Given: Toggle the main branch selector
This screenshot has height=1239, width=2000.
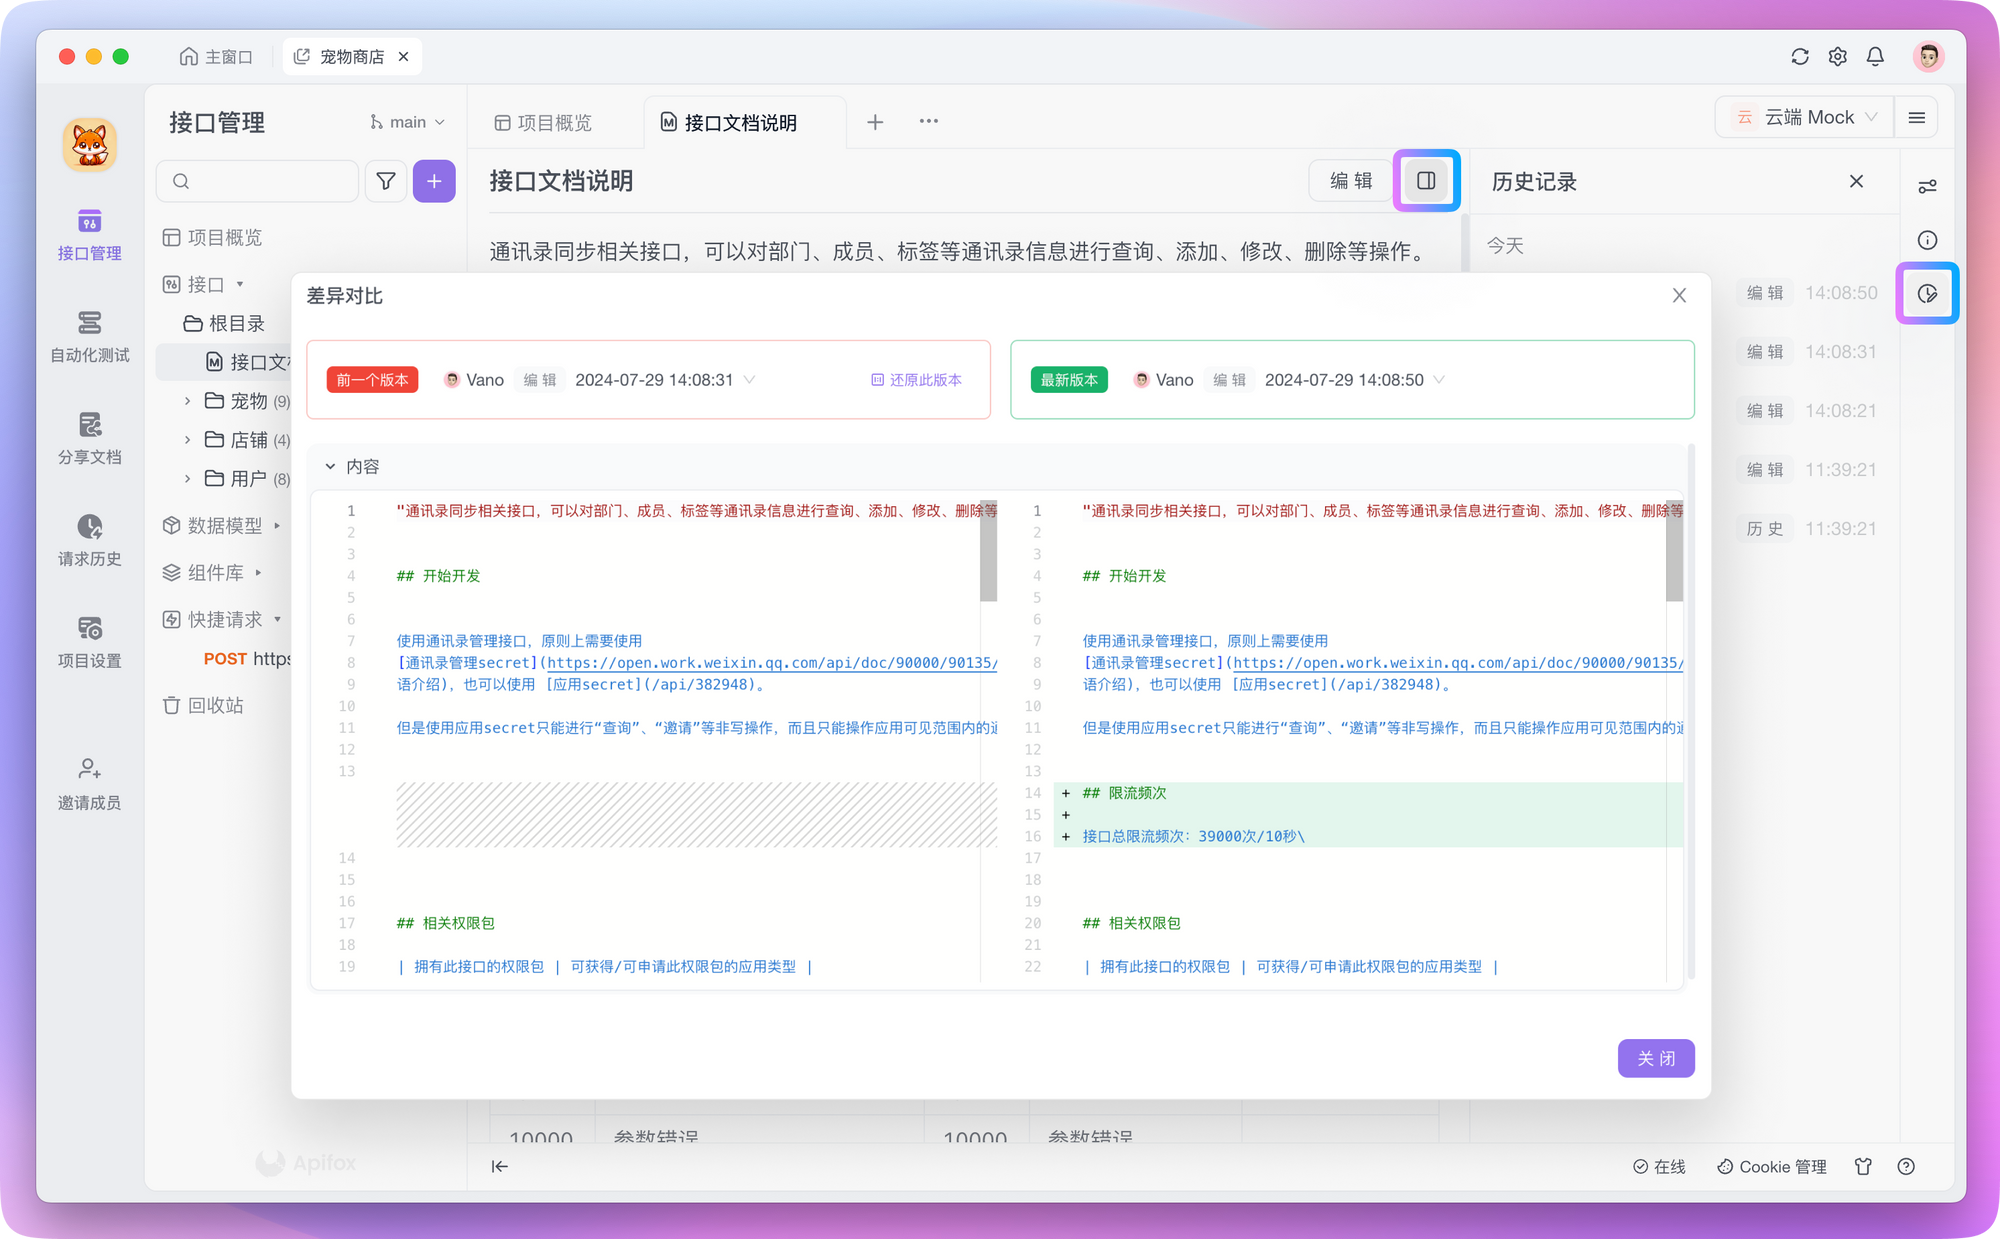Looking at the screenshot, I should pos(407,122).
